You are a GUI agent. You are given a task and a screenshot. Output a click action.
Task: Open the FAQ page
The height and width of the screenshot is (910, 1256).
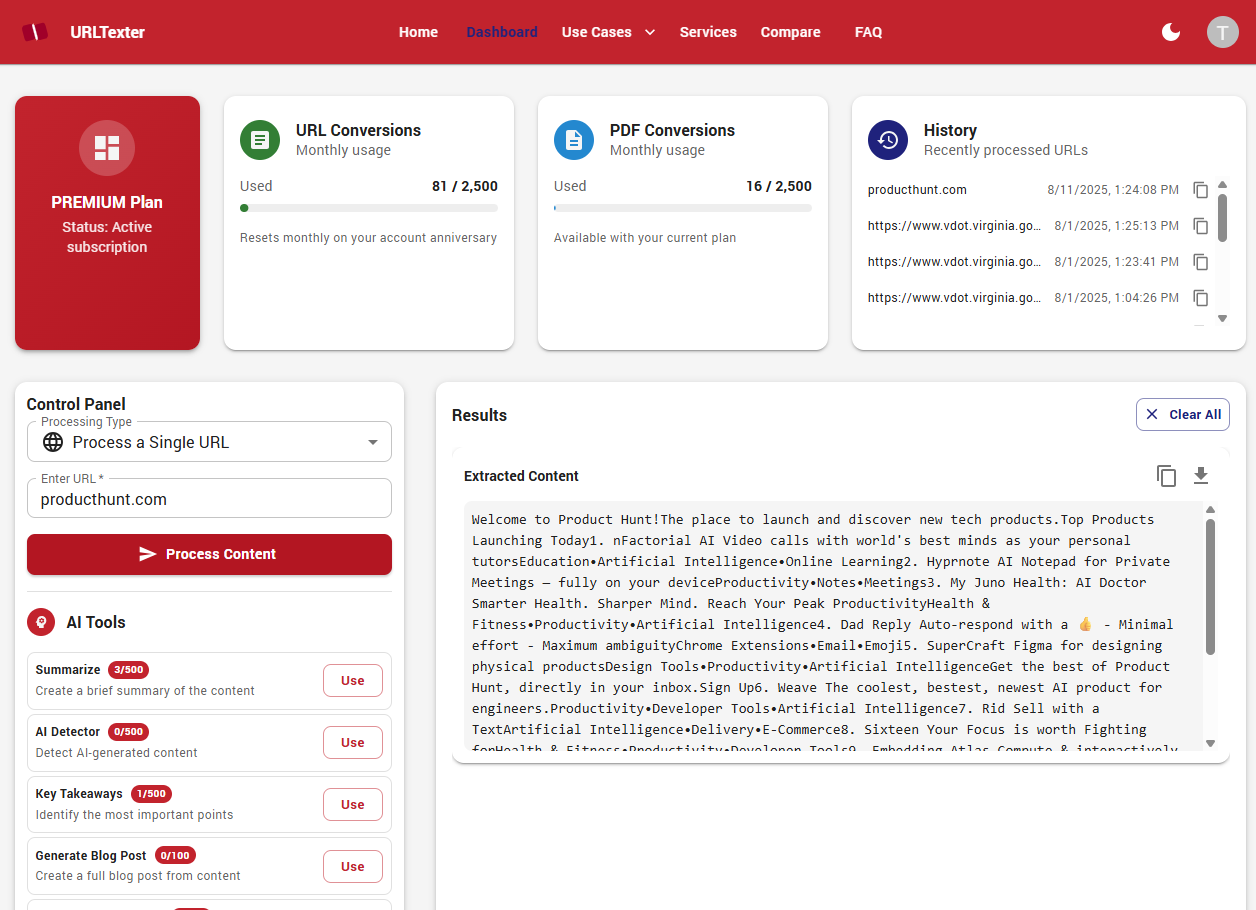pos(868,32)
